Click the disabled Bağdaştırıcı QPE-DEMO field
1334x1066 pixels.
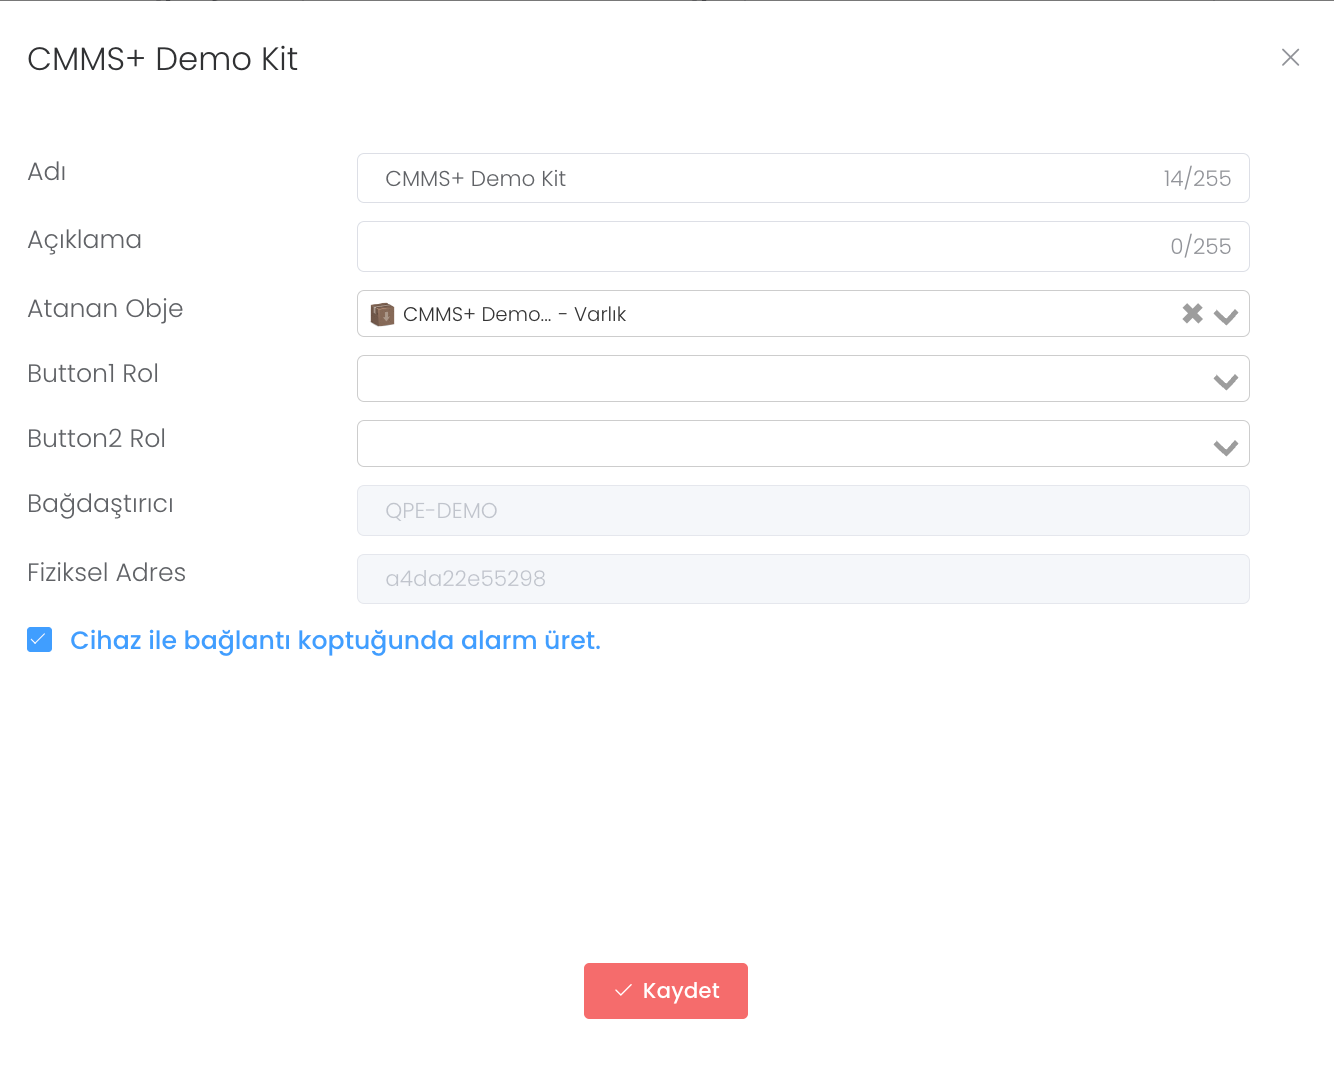(802, 511)
